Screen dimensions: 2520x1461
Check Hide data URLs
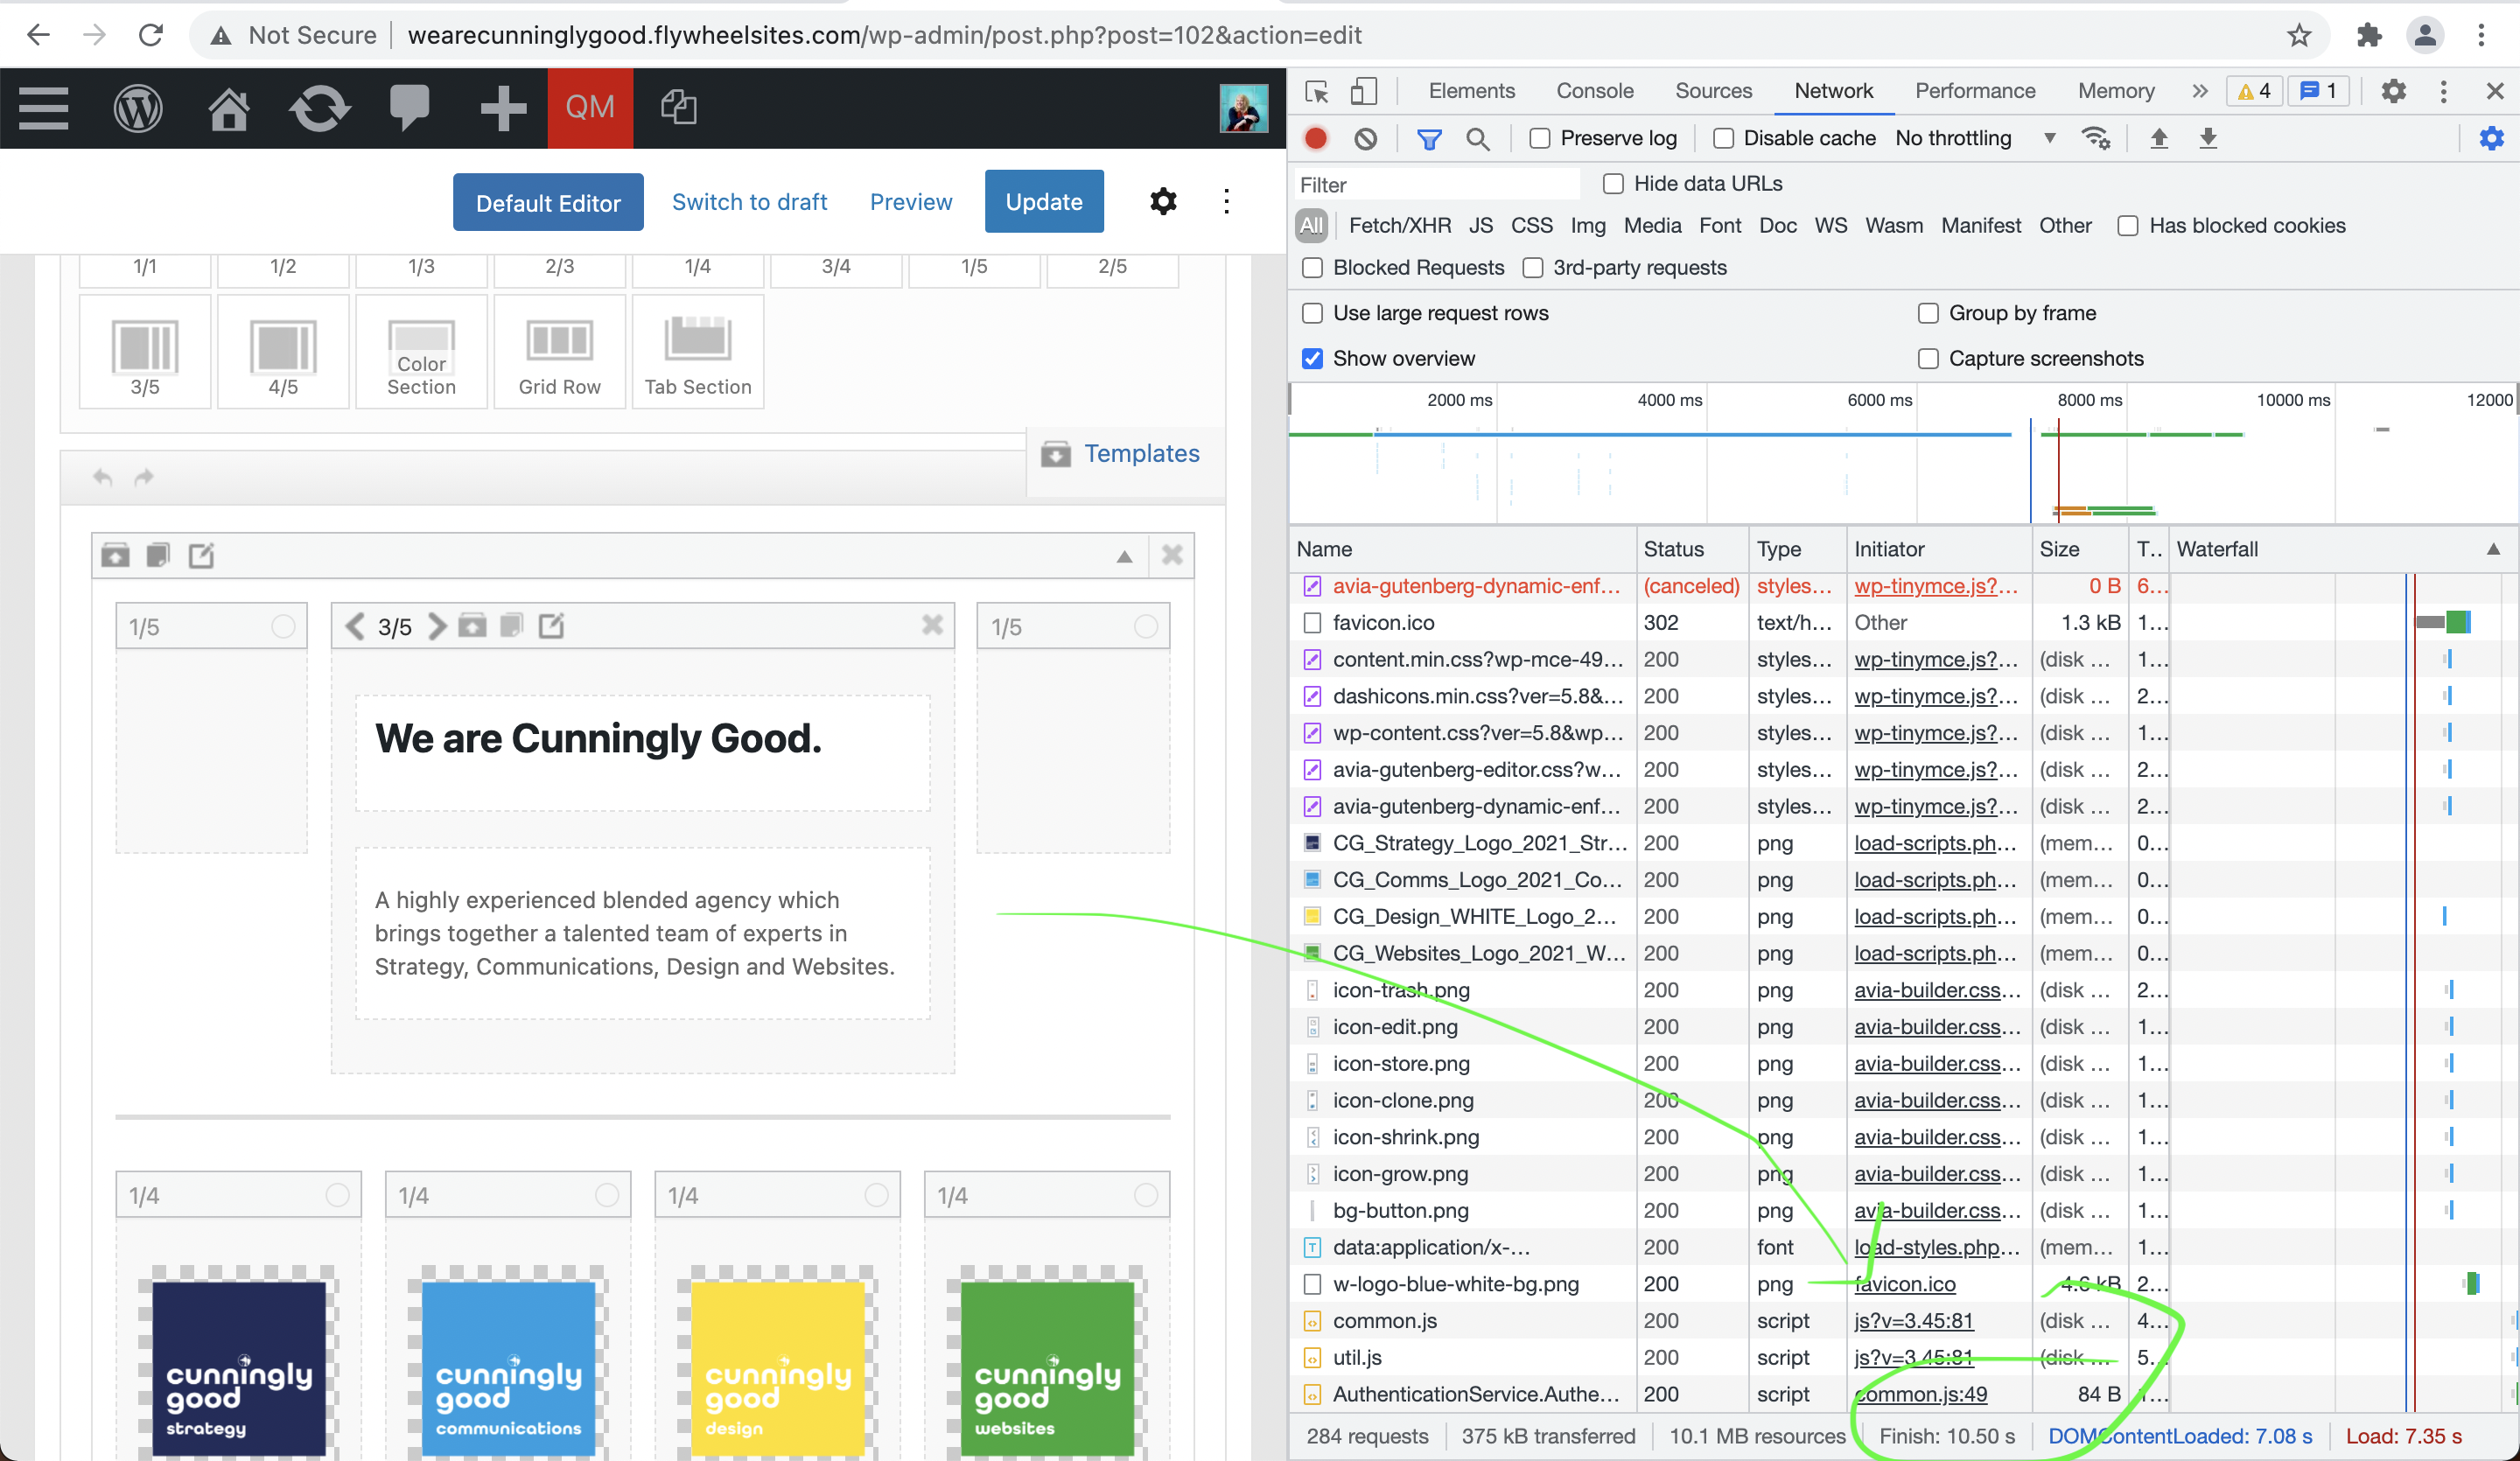tap(1613, 183)
